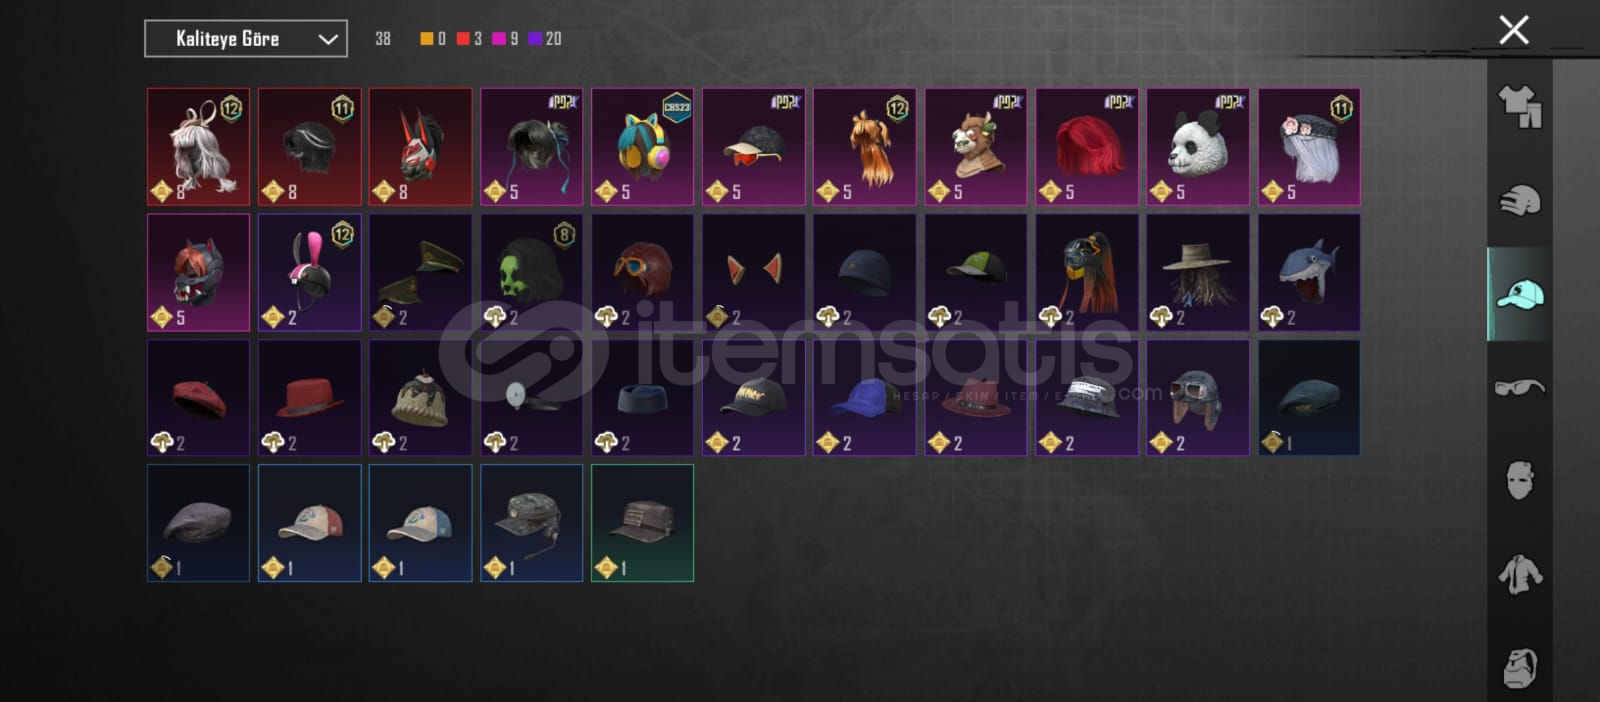Select the jacket category in the sidebar
This screenshot has width=1600, height=702.
(x=1519, y=574)
